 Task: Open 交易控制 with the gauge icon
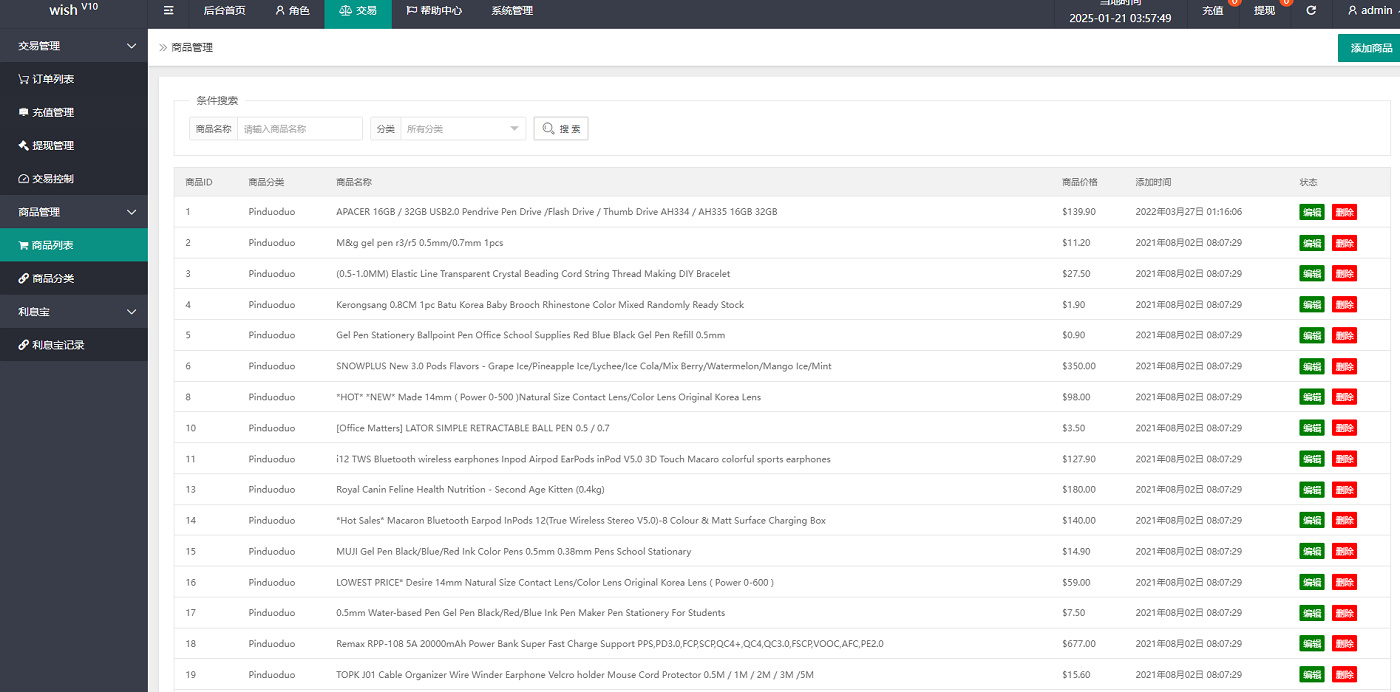point(46,178)
